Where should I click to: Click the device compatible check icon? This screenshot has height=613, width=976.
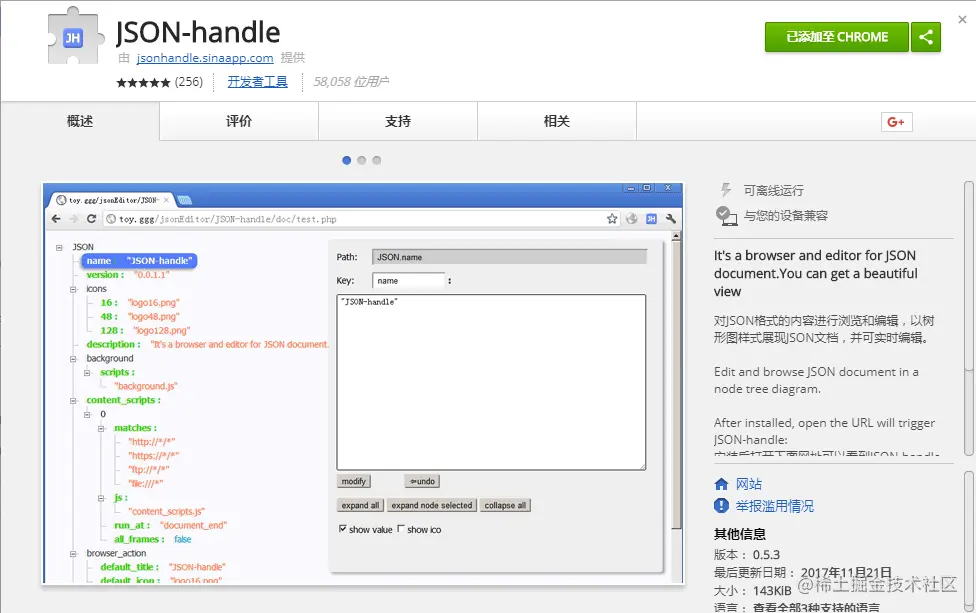[x=726, y=215]
